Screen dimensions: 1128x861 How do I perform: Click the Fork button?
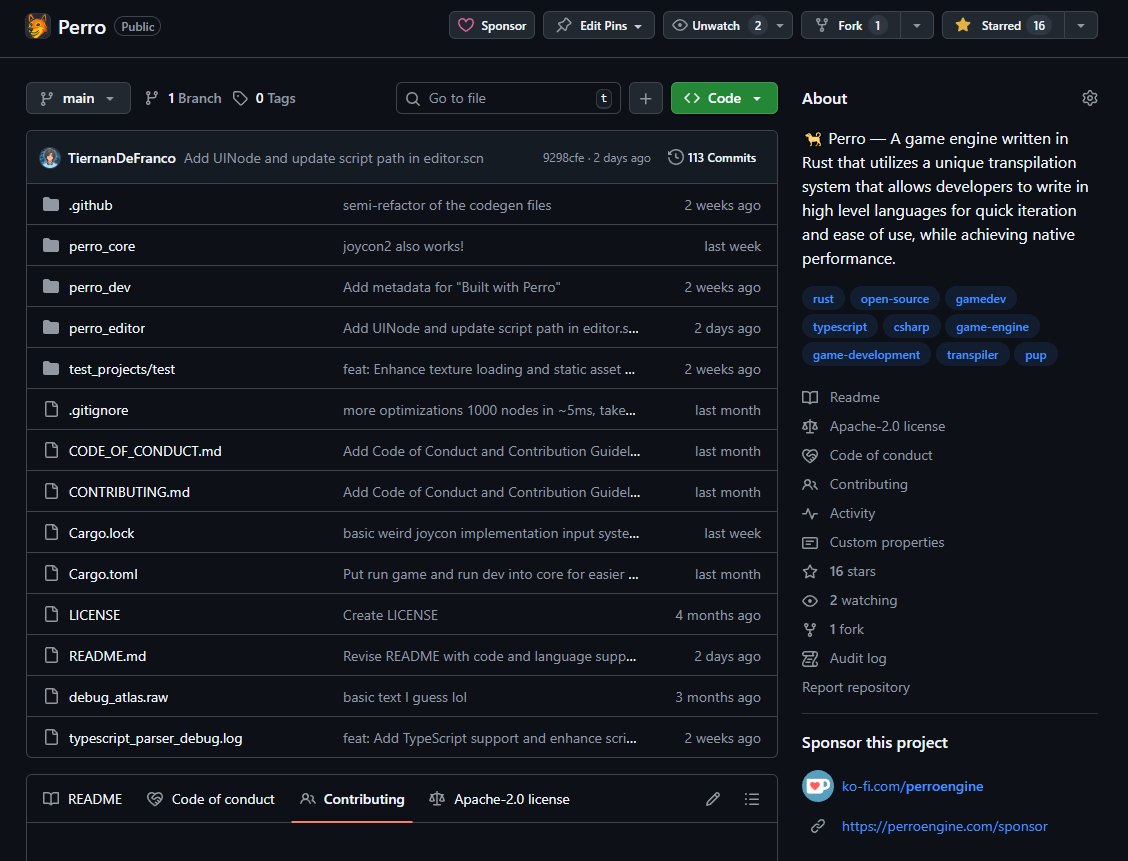(x=850, y=25)
